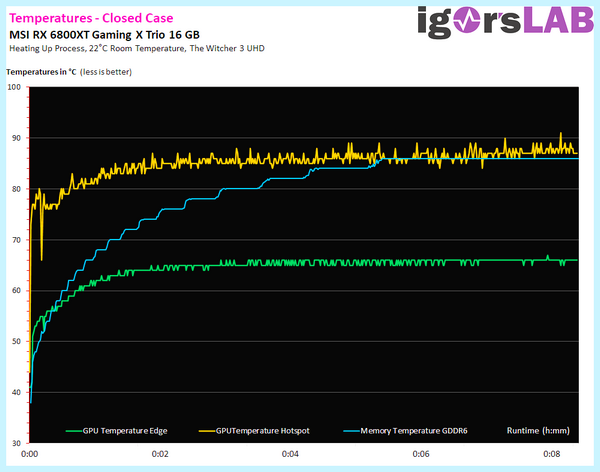This screenshot has width=600, height=472.
Task: Click the y-axis value 100
Action: coord(14,87)
